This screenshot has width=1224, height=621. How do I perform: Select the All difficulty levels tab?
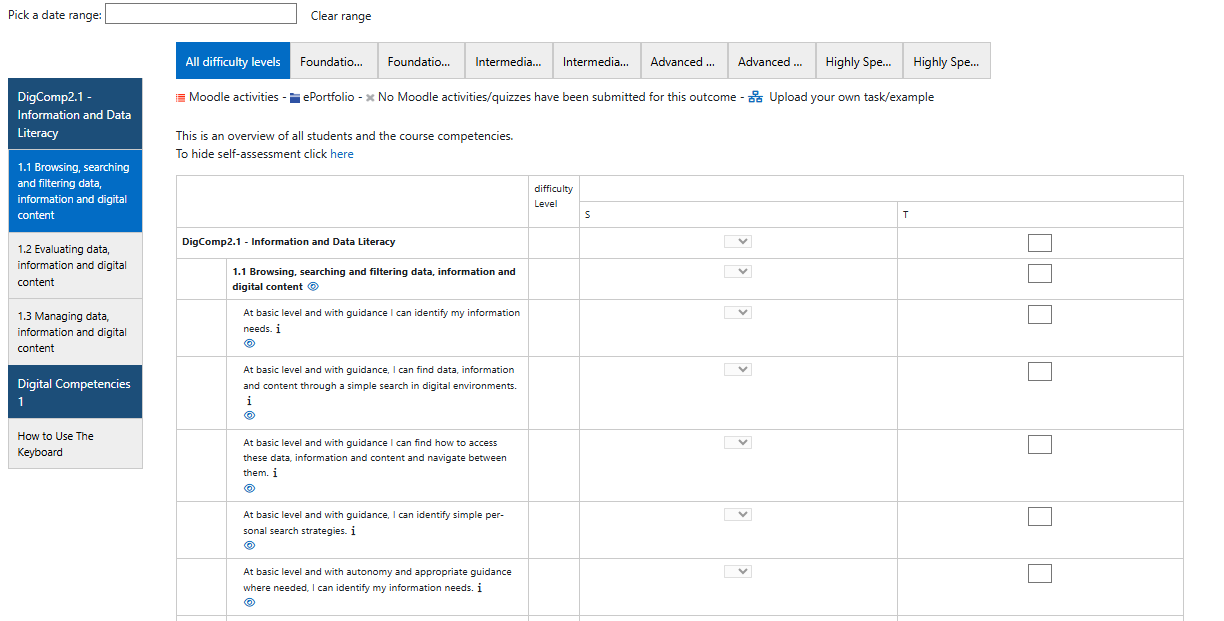tap(233, 61)
